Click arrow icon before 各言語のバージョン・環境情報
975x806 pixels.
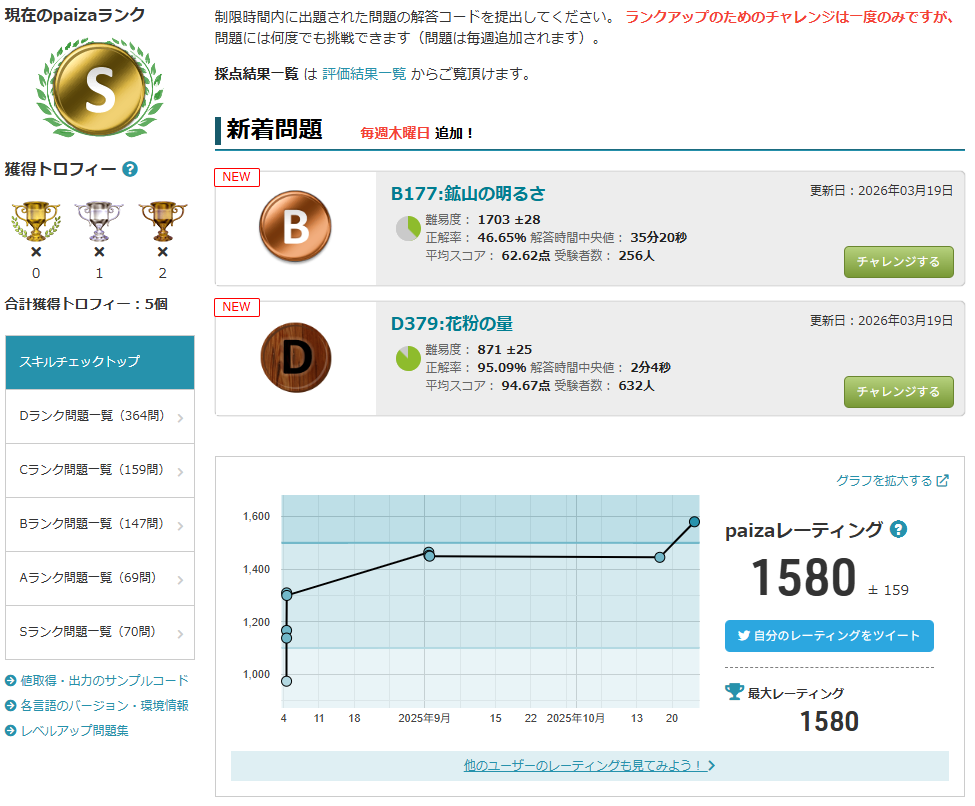11,706
